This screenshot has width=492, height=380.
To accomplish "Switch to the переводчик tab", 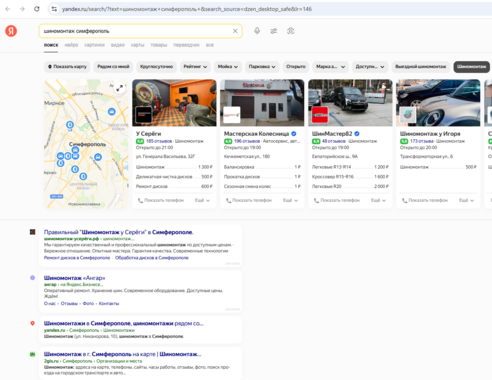I will tap(186, 45).
